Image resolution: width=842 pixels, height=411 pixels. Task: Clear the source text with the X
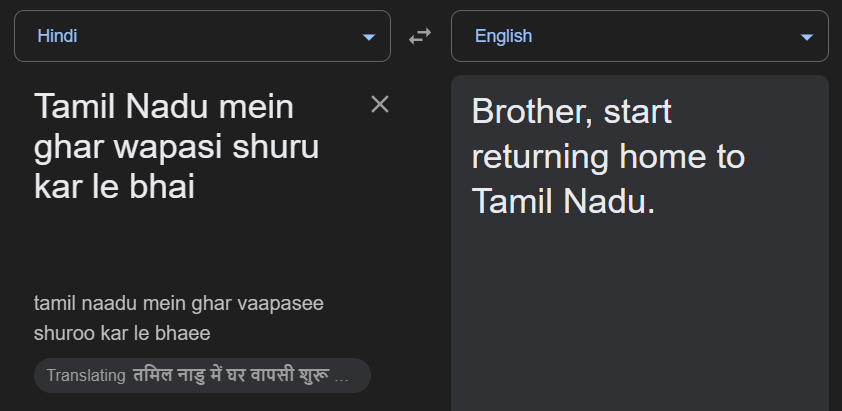click(380, 104)
